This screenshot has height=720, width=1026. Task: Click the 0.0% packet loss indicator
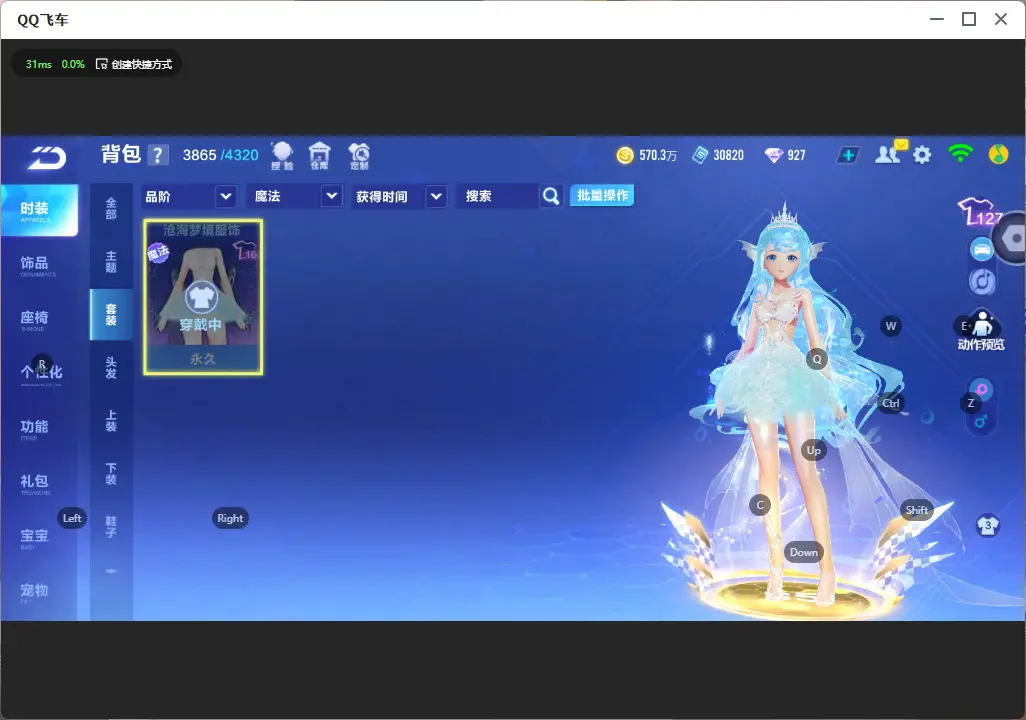73,64
